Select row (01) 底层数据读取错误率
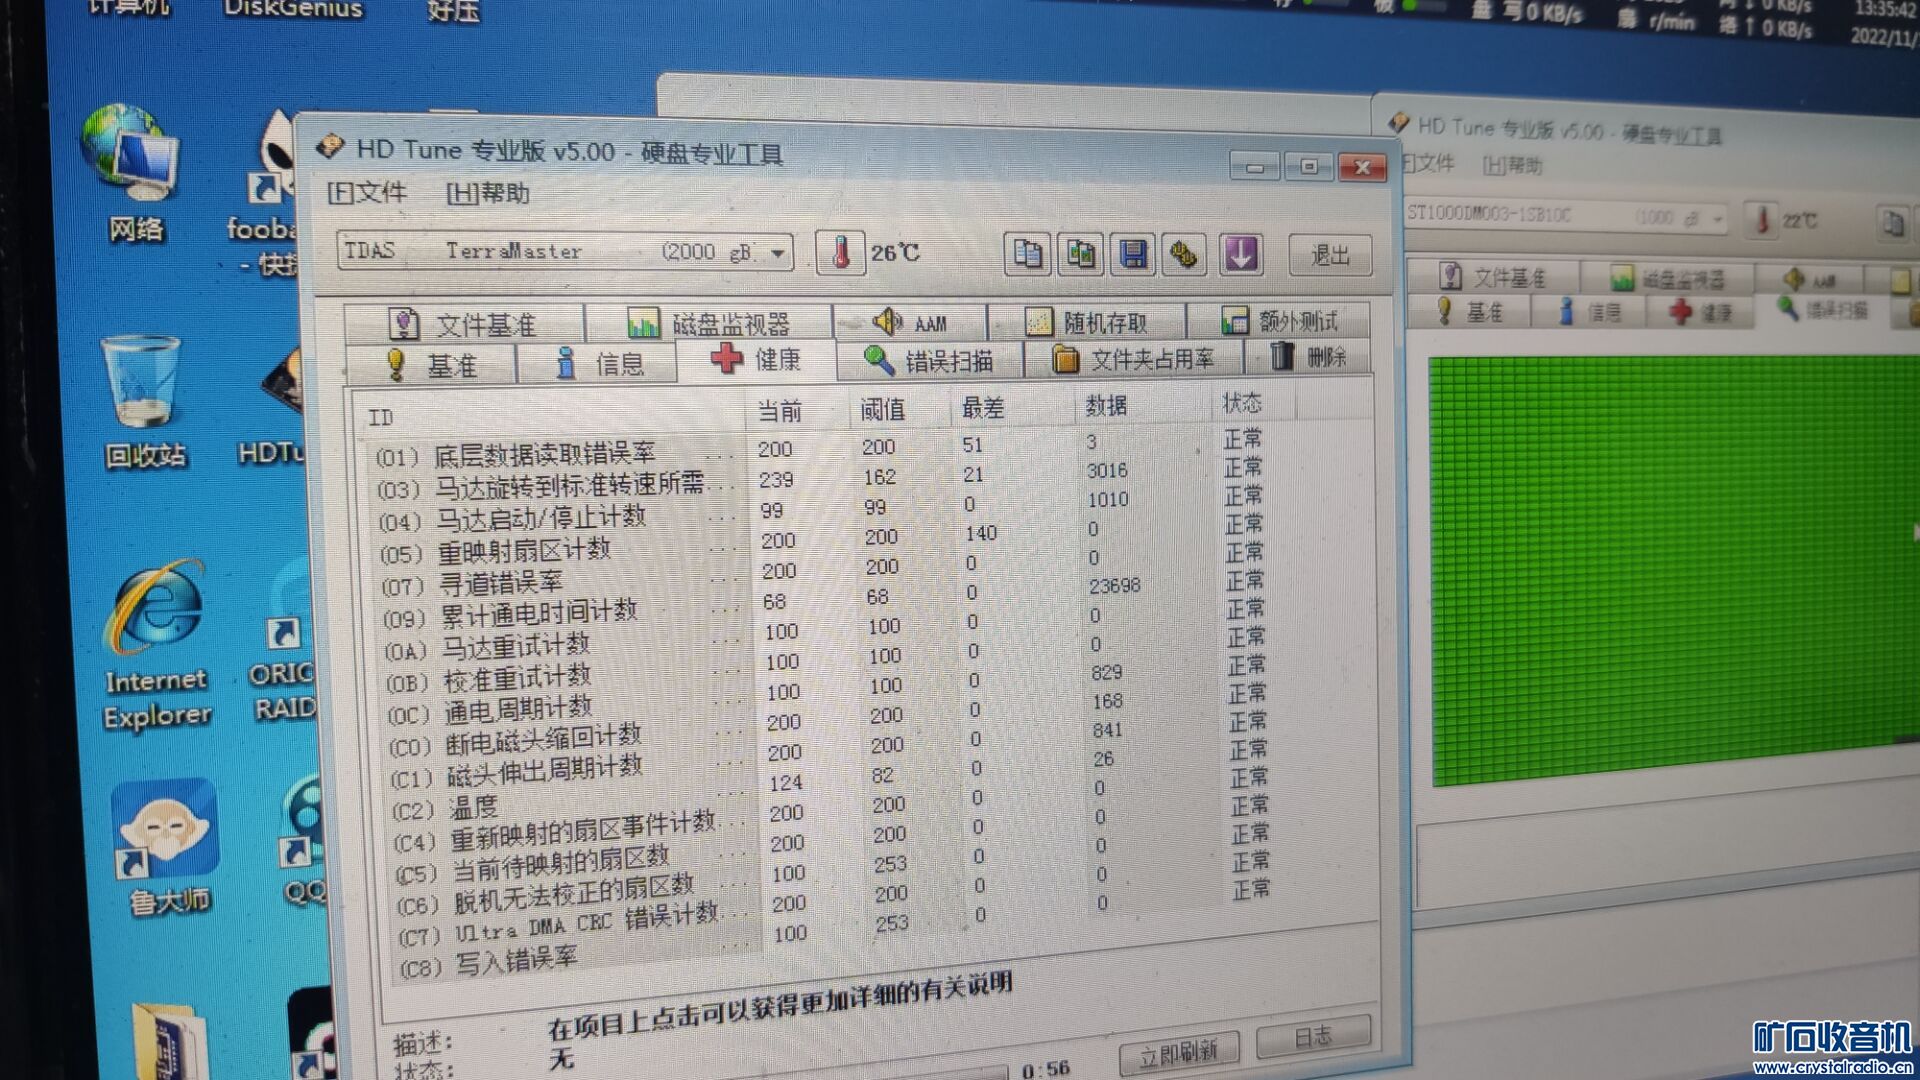1920x1080 pixels. click(820, 449)
